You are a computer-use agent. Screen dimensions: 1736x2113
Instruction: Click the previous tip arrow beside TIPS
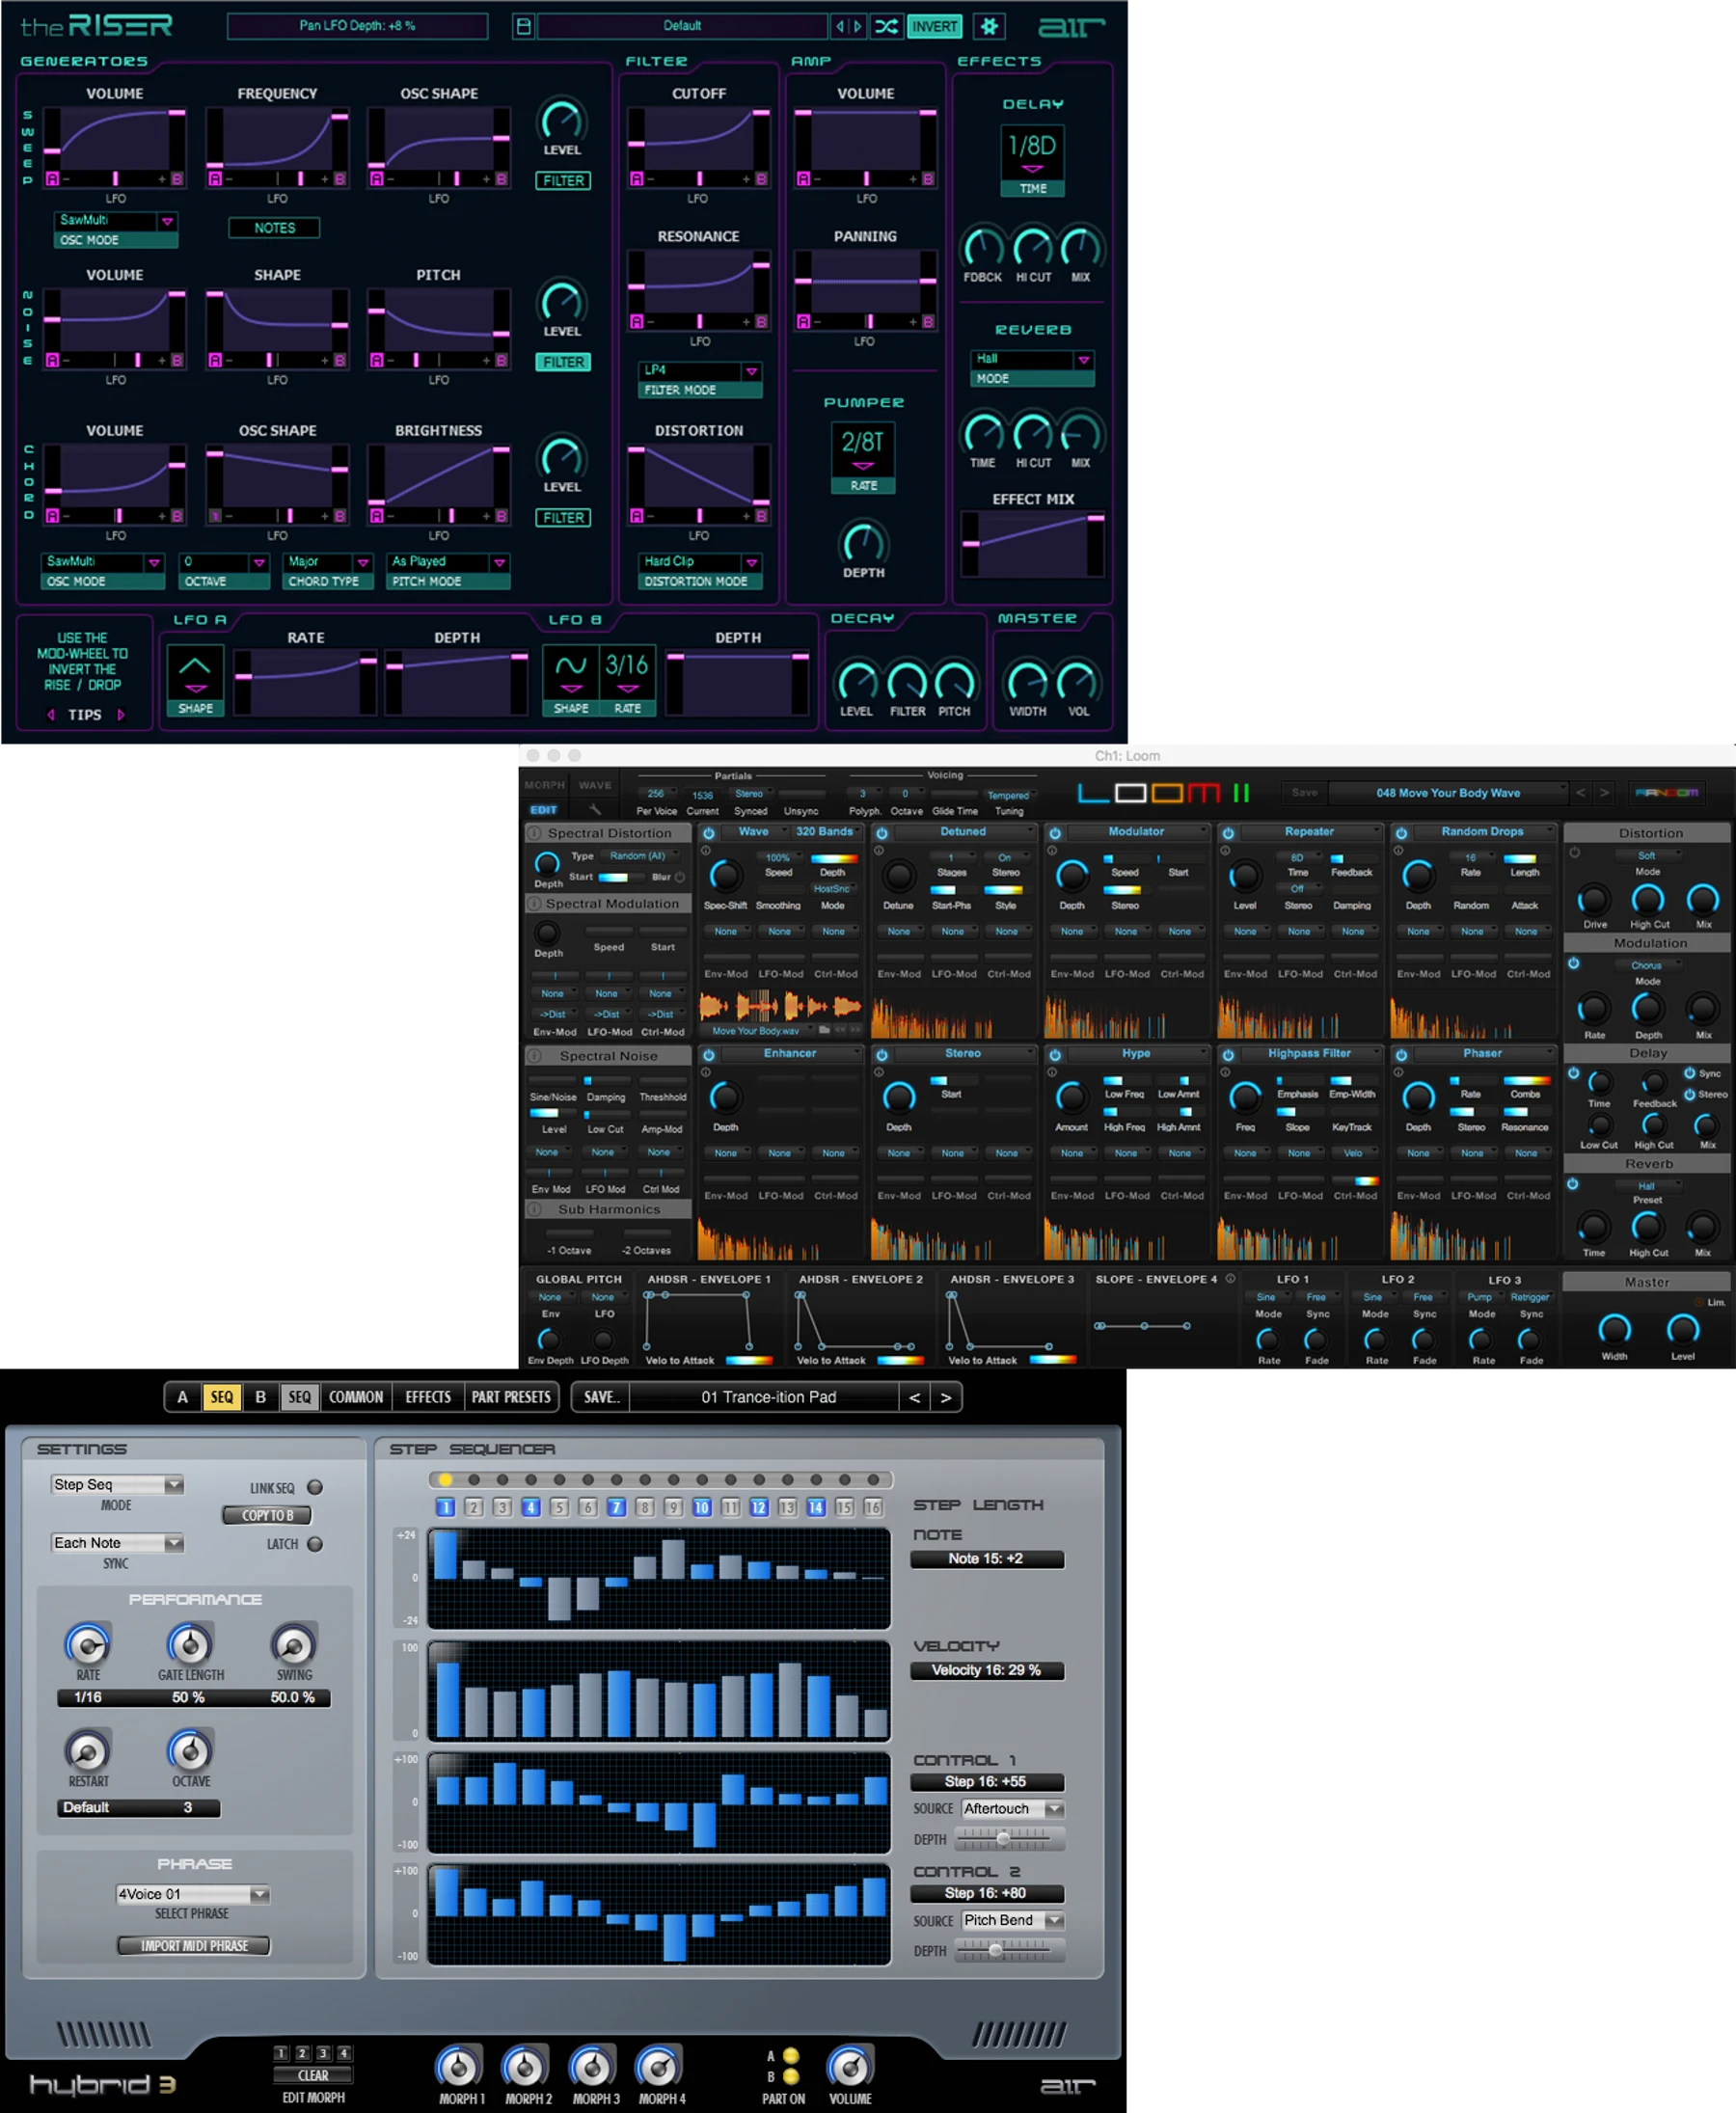pyautogui.click(x=51, y=715)
